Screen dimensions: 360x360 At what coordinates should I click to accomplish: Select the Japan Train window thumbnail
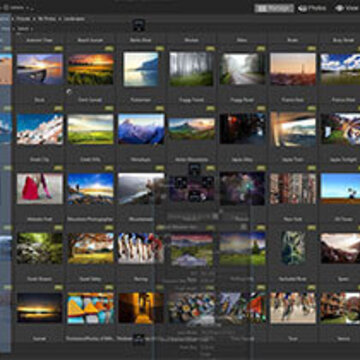tap(293, 129)
